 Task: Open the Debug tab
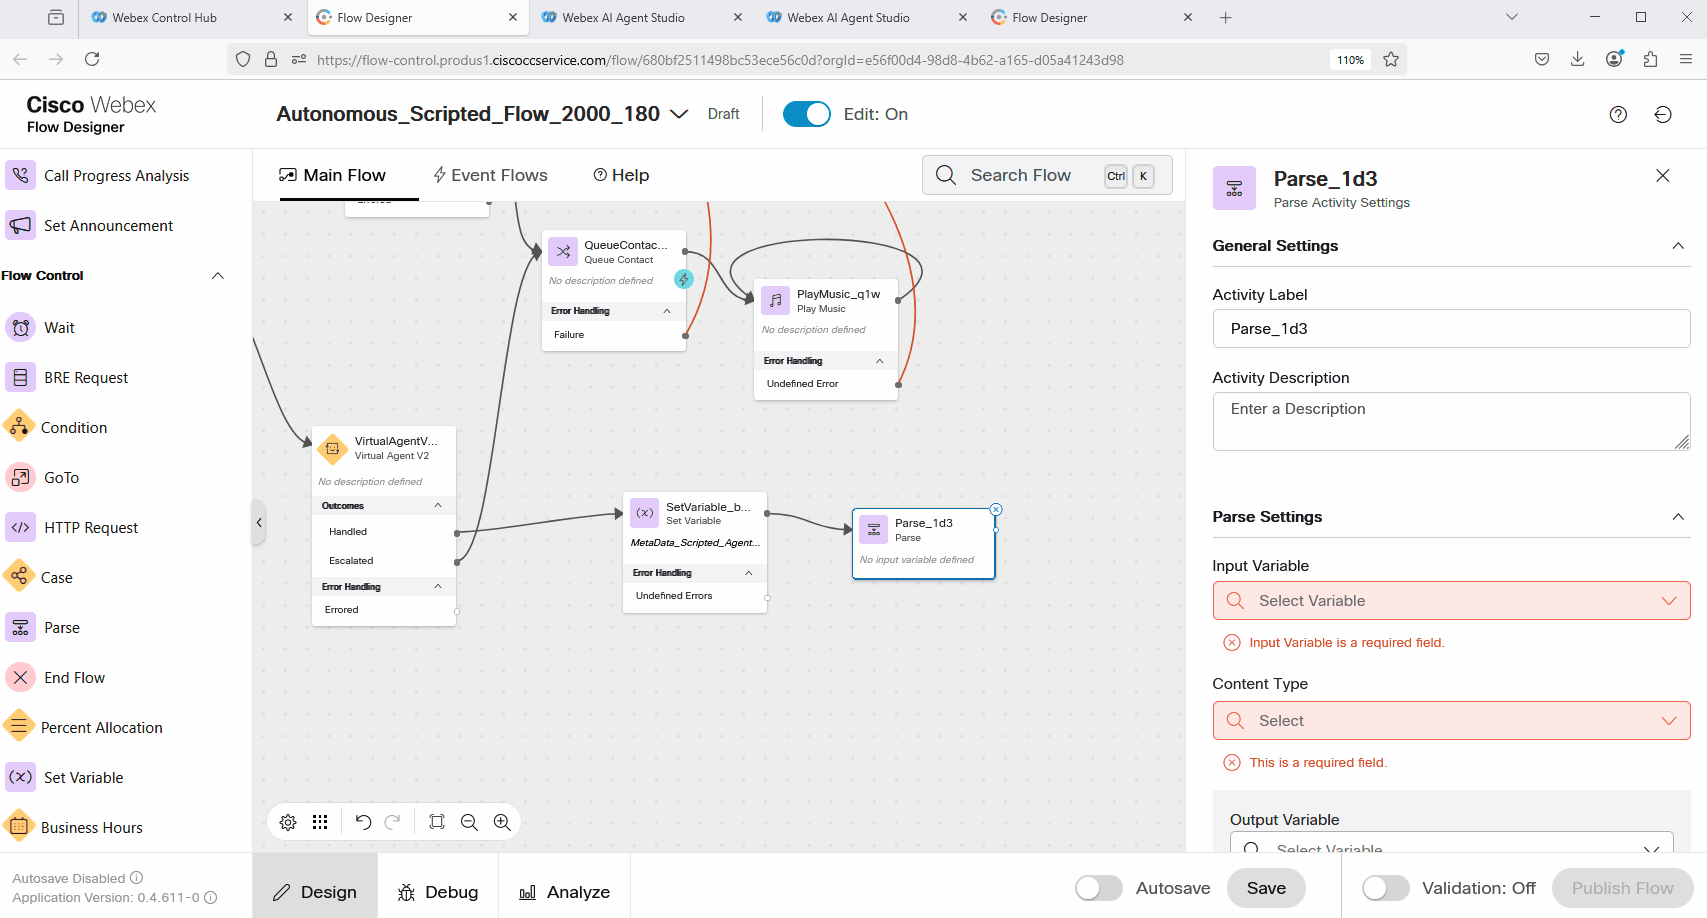coord(438,892)
